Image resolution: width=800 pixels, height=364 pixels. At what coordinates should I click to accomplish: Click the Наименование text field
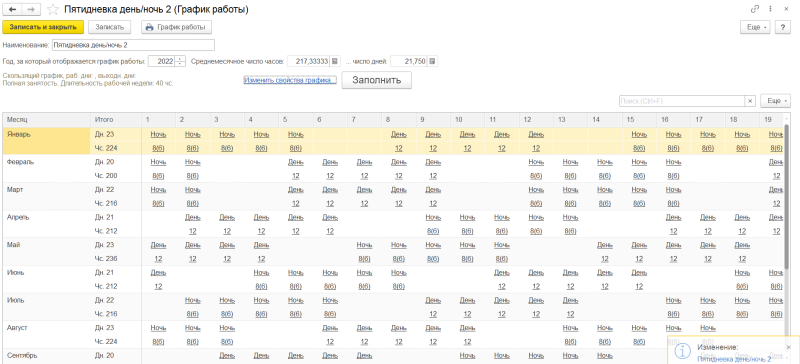click(133, 45)
